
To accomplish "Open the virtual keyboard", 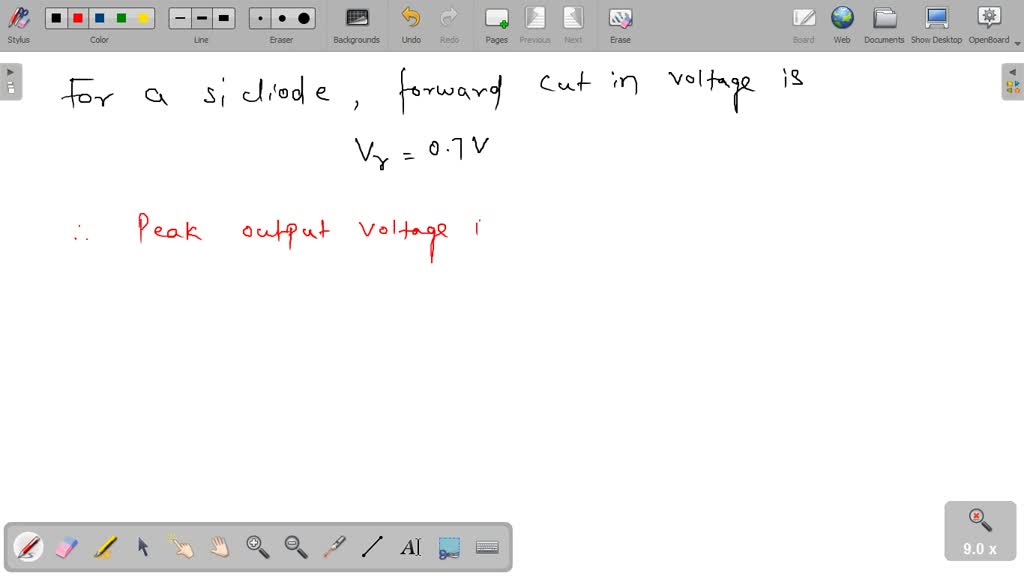I will 487,547.
